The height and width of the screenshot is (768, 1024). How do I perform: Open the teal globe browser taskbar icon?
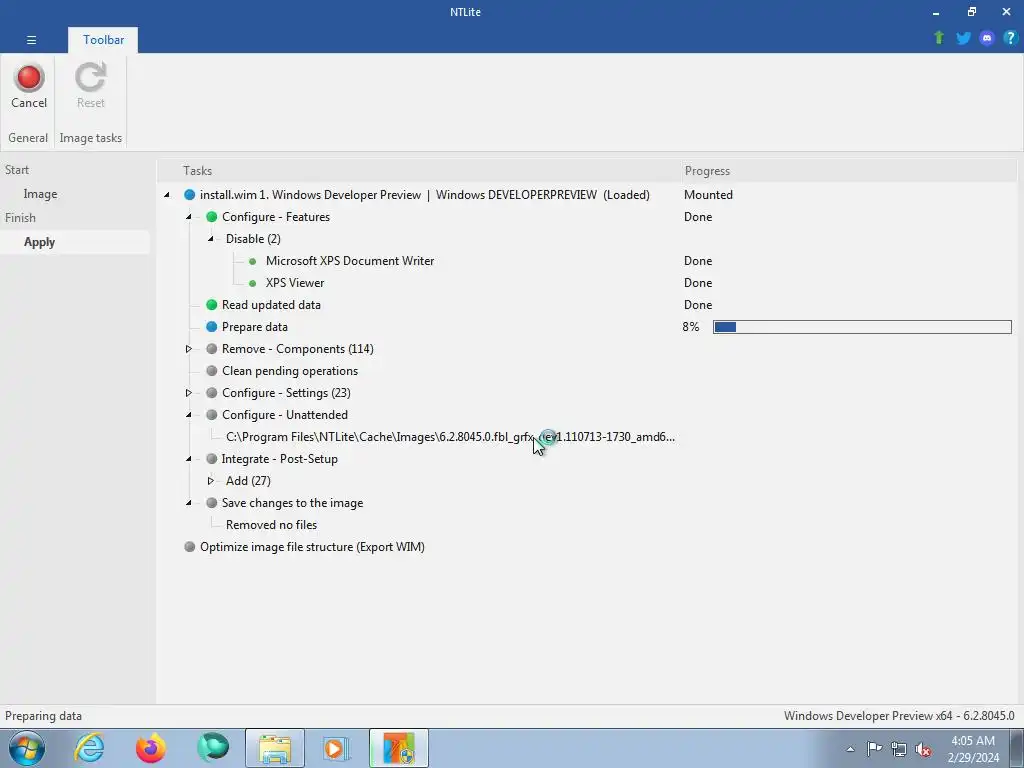(x=212, y=748)
